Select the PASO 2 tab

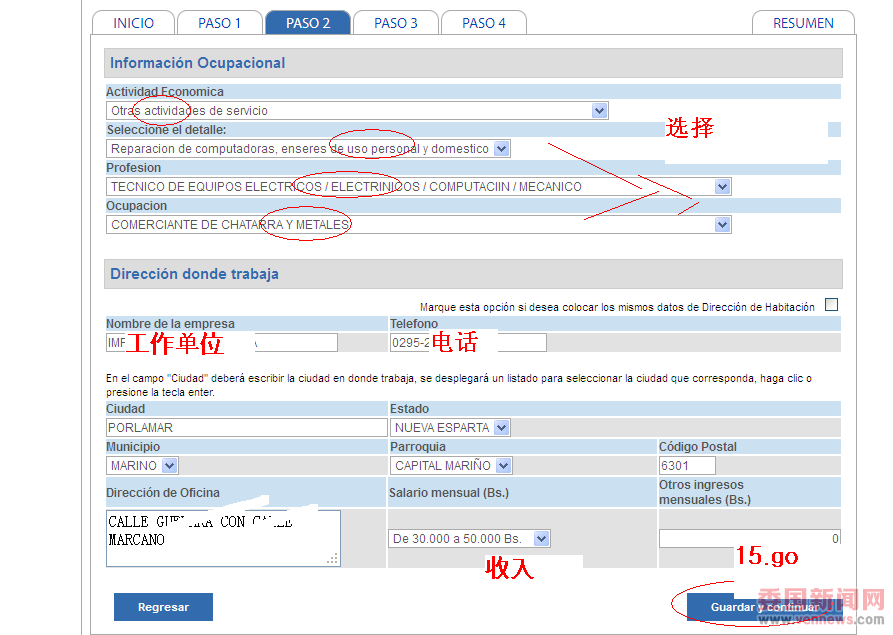click(x=308, y=23)
